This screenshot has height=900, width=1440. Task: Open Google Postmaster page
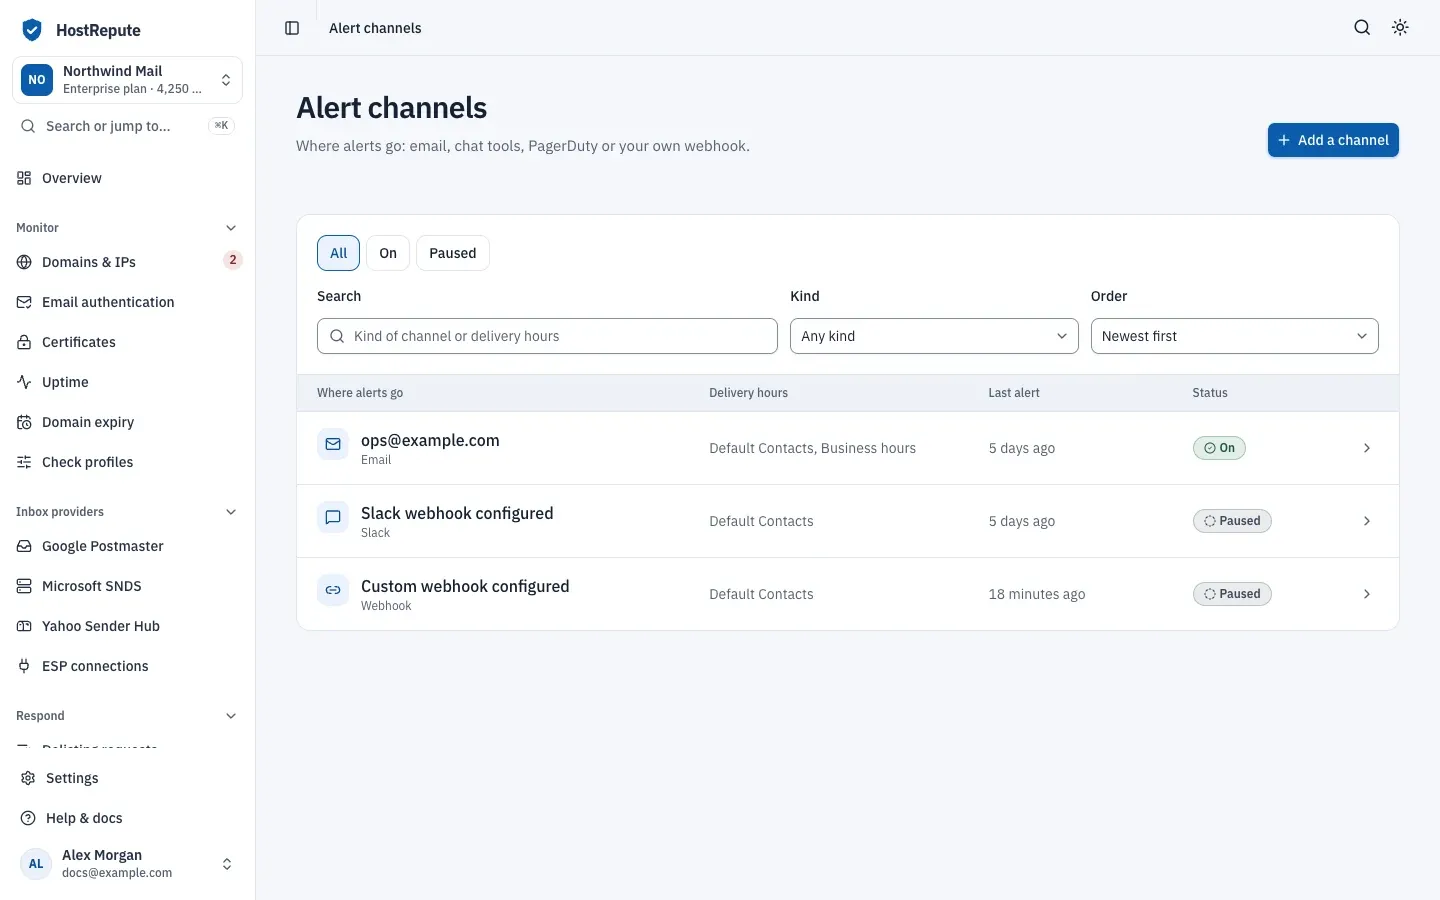(127, 546)
